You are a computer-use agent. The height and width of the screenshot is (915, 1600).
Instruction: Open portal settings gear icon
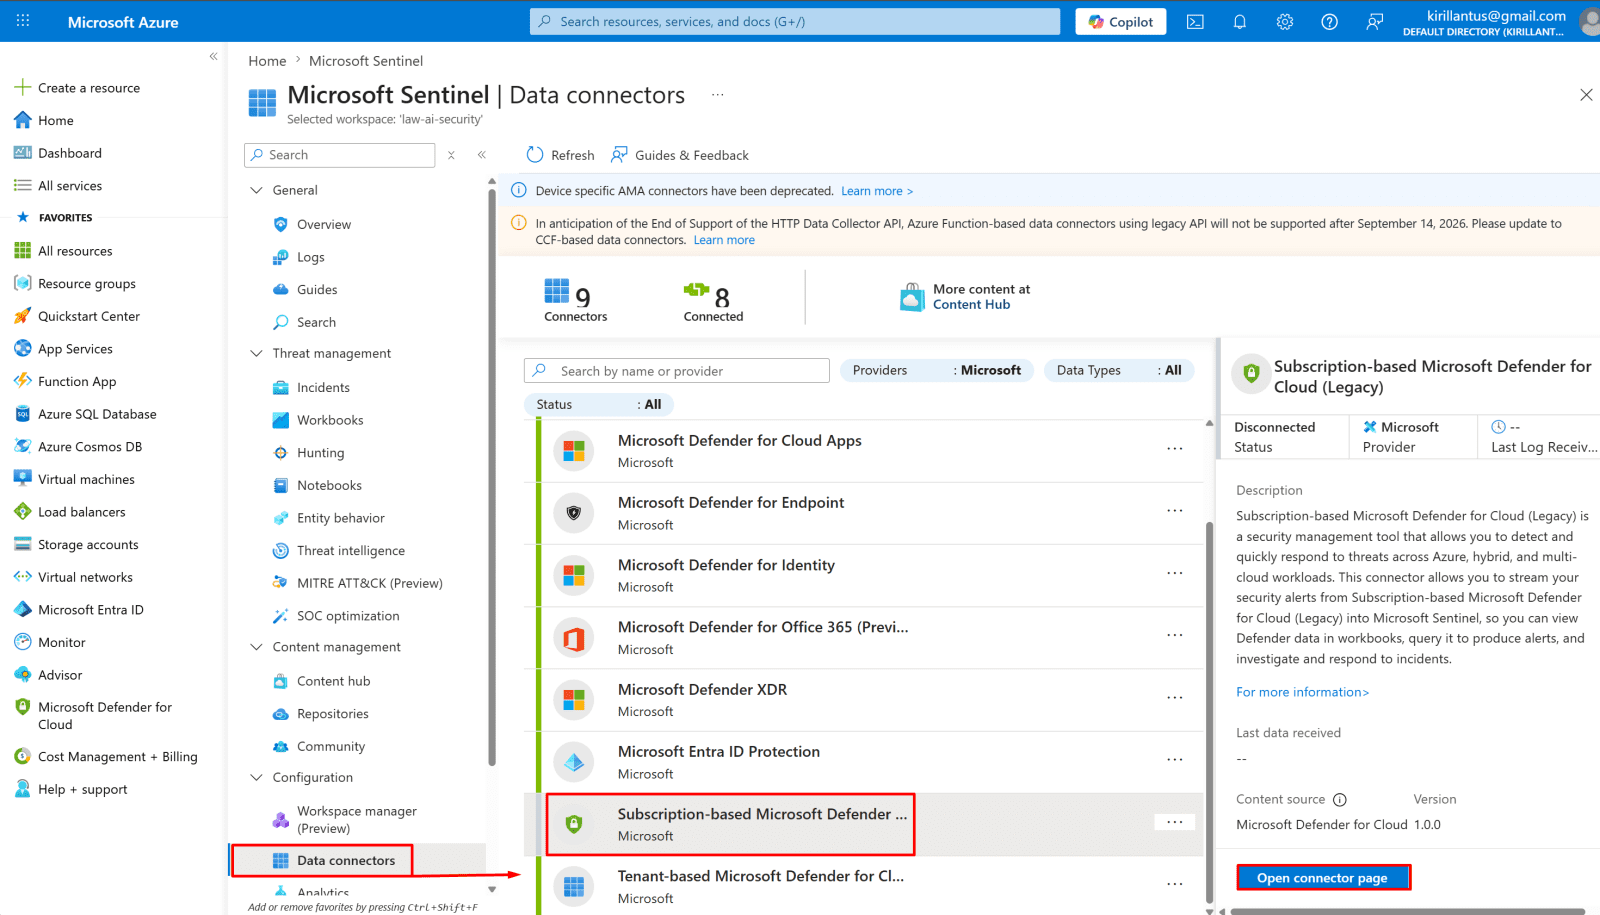tap(1285, 22)
